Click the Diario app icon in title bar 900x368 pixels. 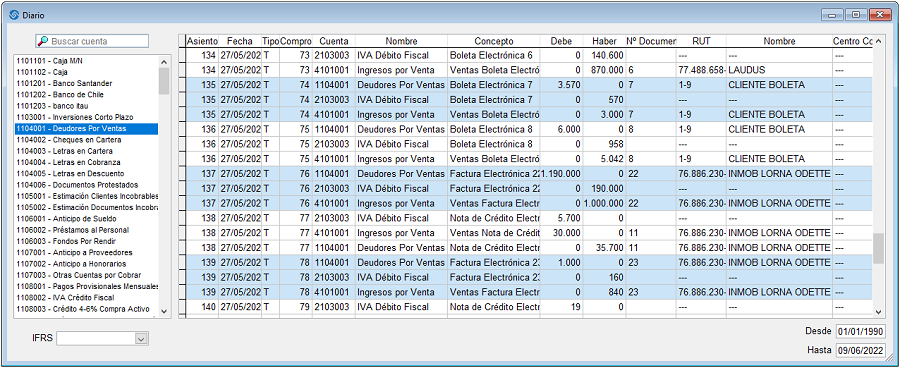coord(14,15)
